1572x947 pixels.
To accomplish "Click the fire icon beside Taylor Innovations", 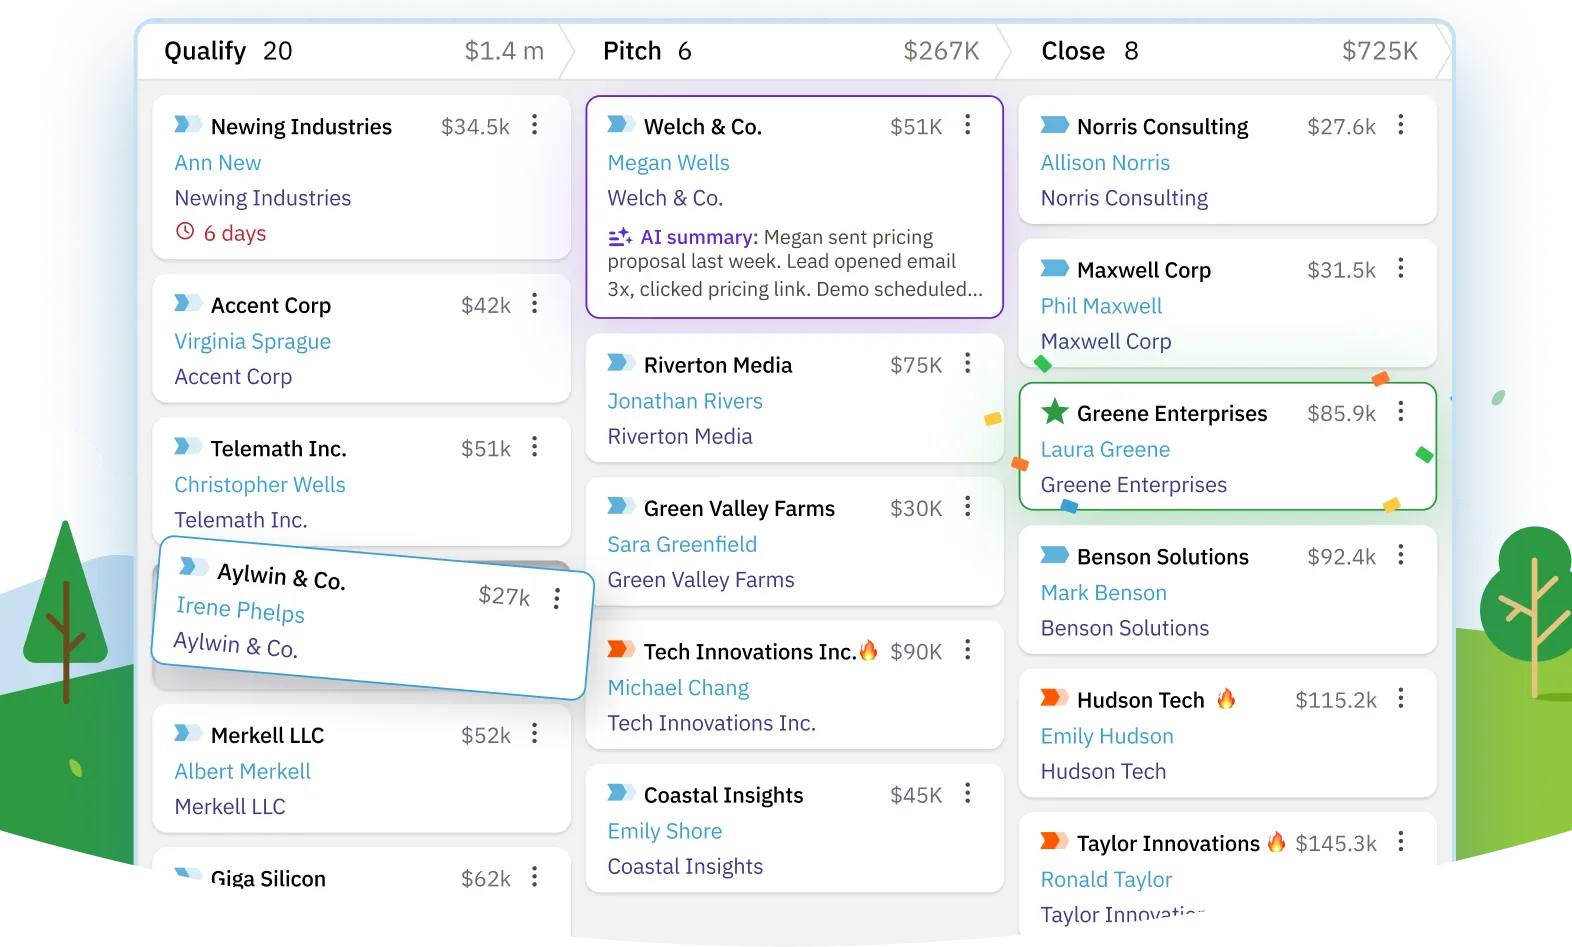I will (1276, 842).
